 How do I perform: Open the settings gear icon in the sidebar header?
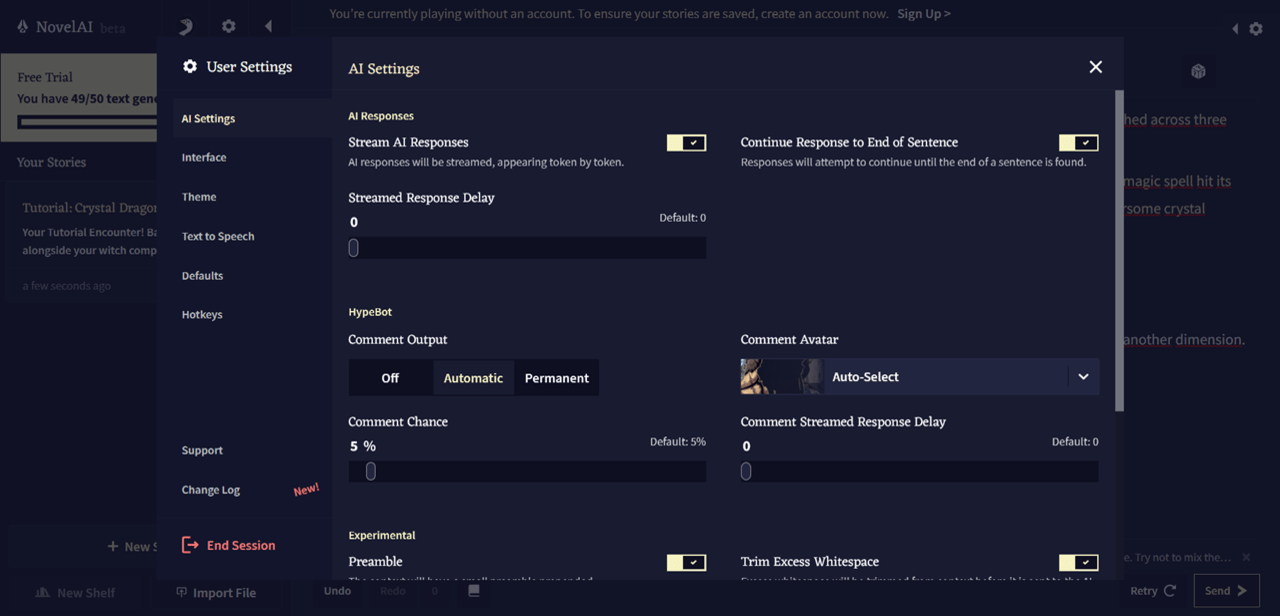pos(229,26)
